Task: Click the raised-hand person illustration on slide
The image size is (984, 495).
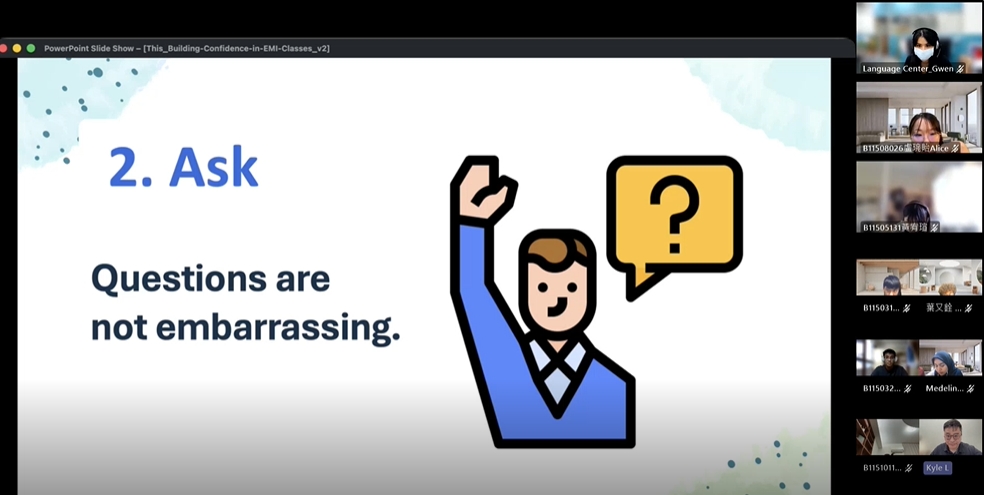Action: 541,301
